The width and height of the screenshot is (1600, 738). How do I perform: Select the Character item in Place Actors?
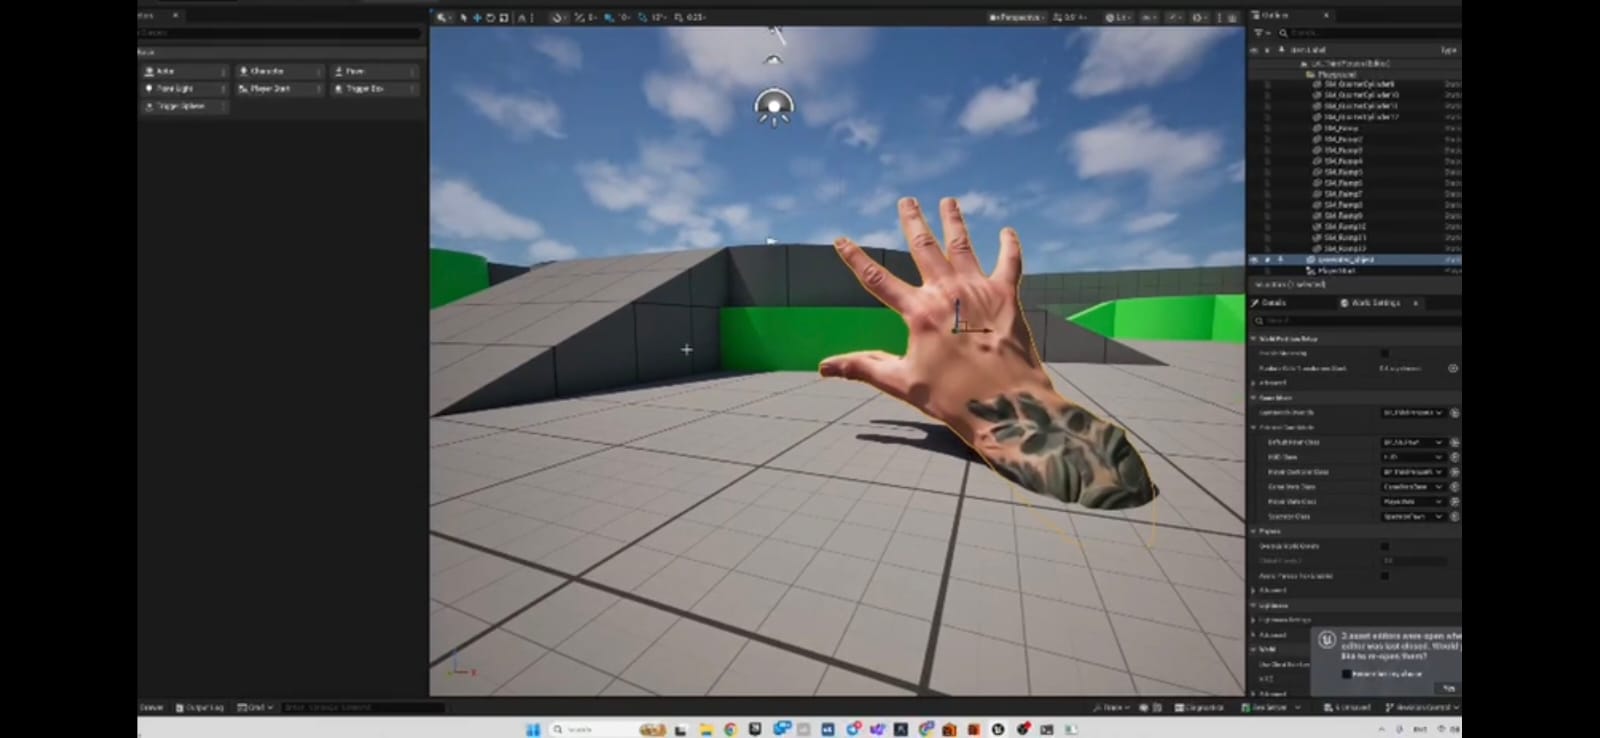click(x=279, y=71)
